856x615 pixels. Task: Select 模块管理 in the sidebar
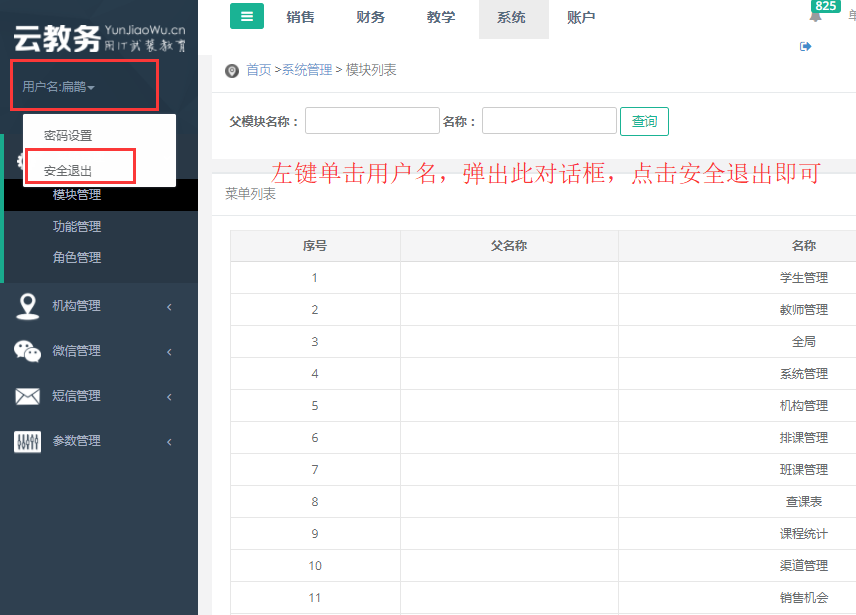[77, 195]
